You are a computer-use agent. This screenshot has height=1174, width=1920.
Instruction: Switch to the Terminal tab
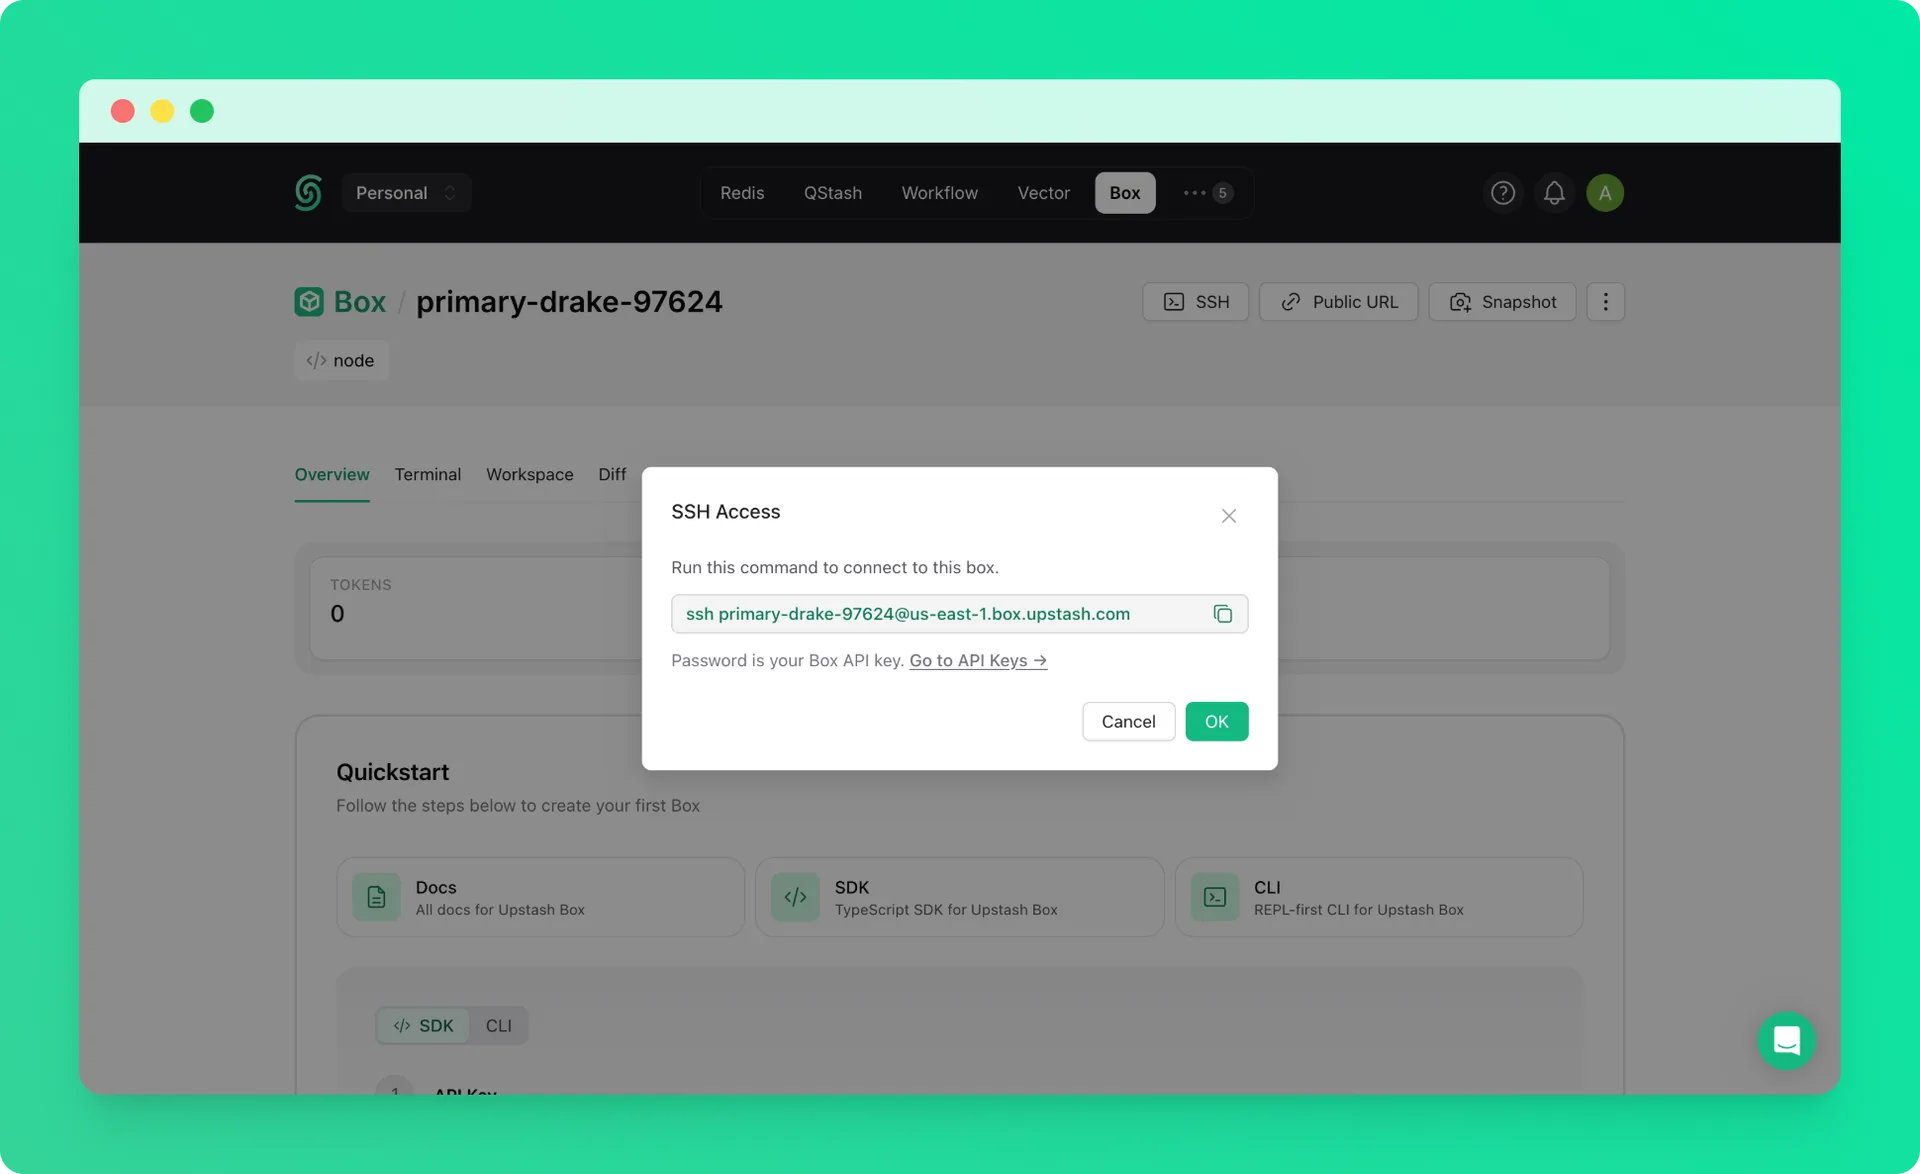(427, 474)
